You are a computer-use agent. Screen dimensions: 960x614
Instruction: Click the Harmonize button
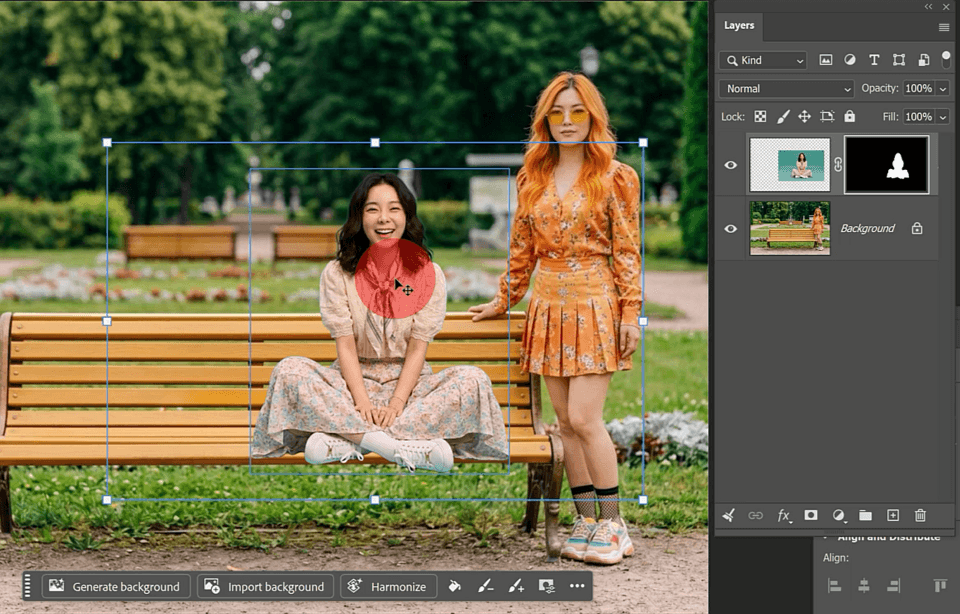388,586
